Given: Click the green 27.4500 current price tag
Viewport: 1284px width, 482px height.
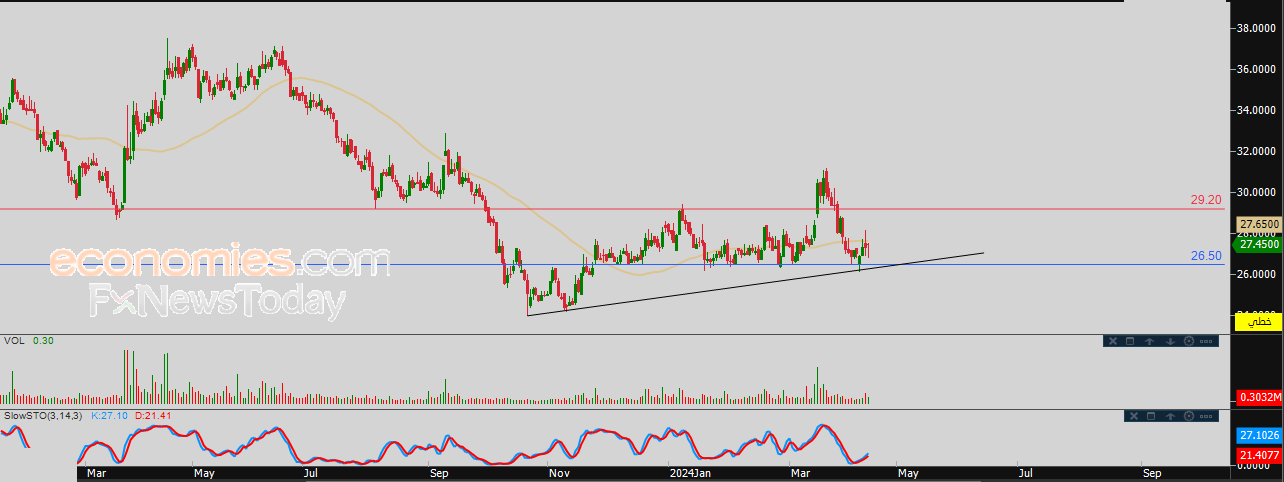Looking at the screenshot, I should pos(1259,244).
